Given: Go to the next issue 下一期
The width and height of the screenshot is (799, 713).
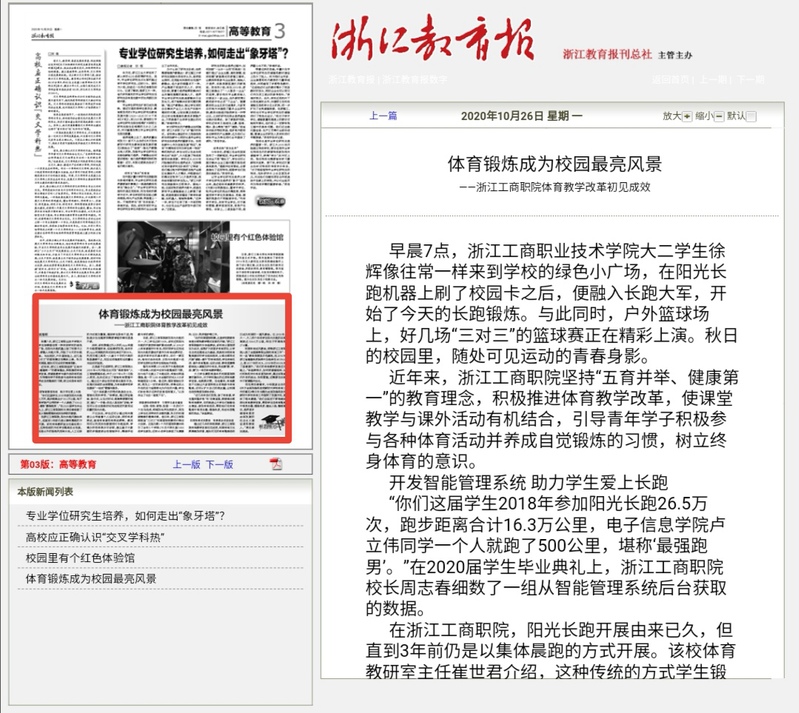Looking at the screenshot, I should coord(751,78).
